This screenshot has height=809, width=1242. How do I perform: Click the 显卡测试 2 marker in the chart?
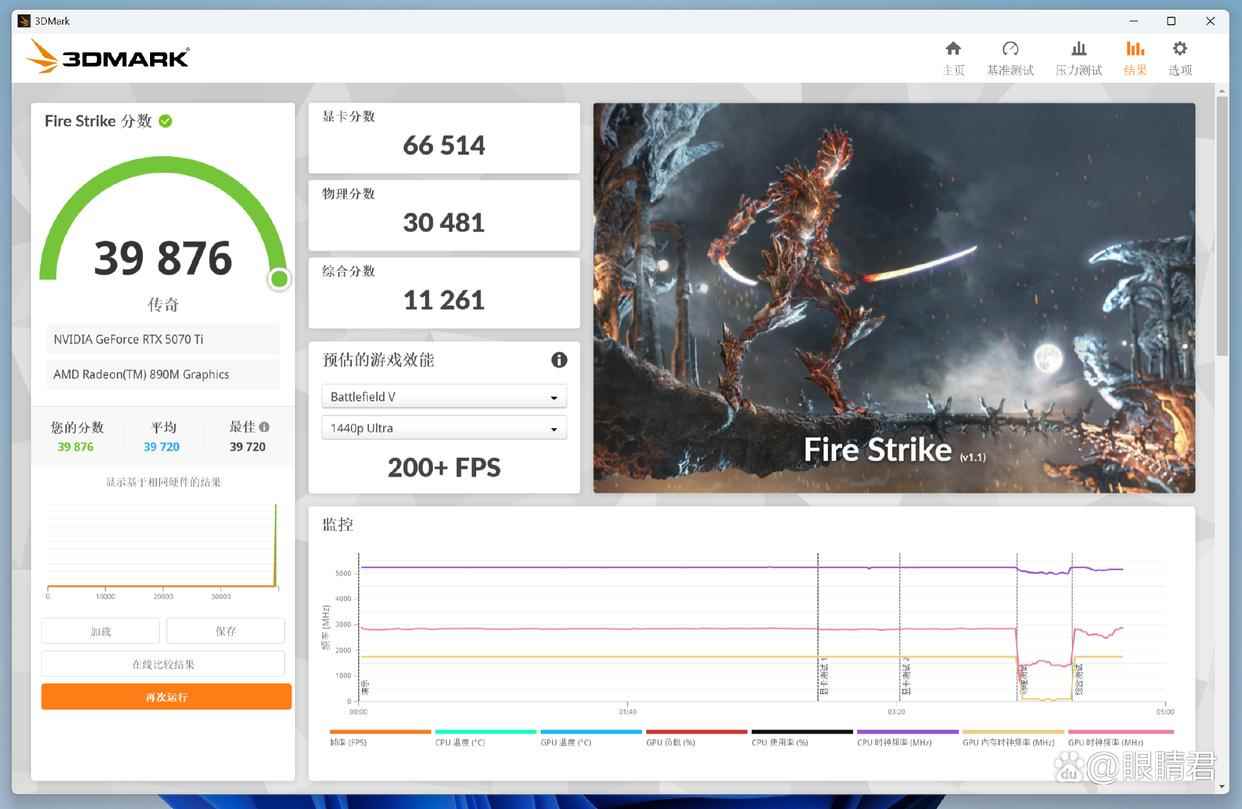(x=905, y=677)
